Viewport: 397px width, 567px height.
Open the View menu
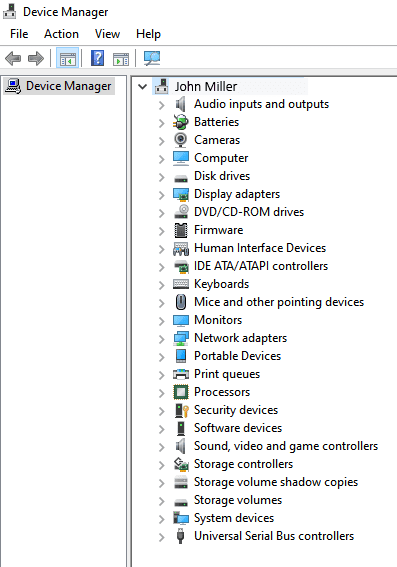107,34
